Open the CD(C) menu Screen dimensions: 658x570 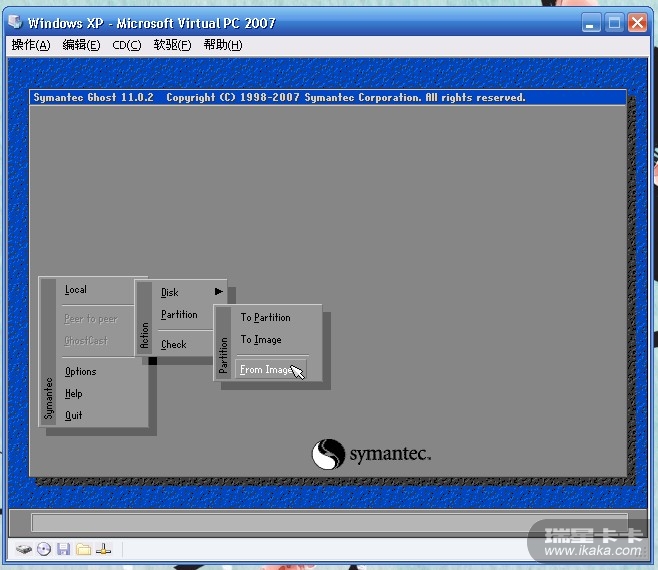[127, 45]
